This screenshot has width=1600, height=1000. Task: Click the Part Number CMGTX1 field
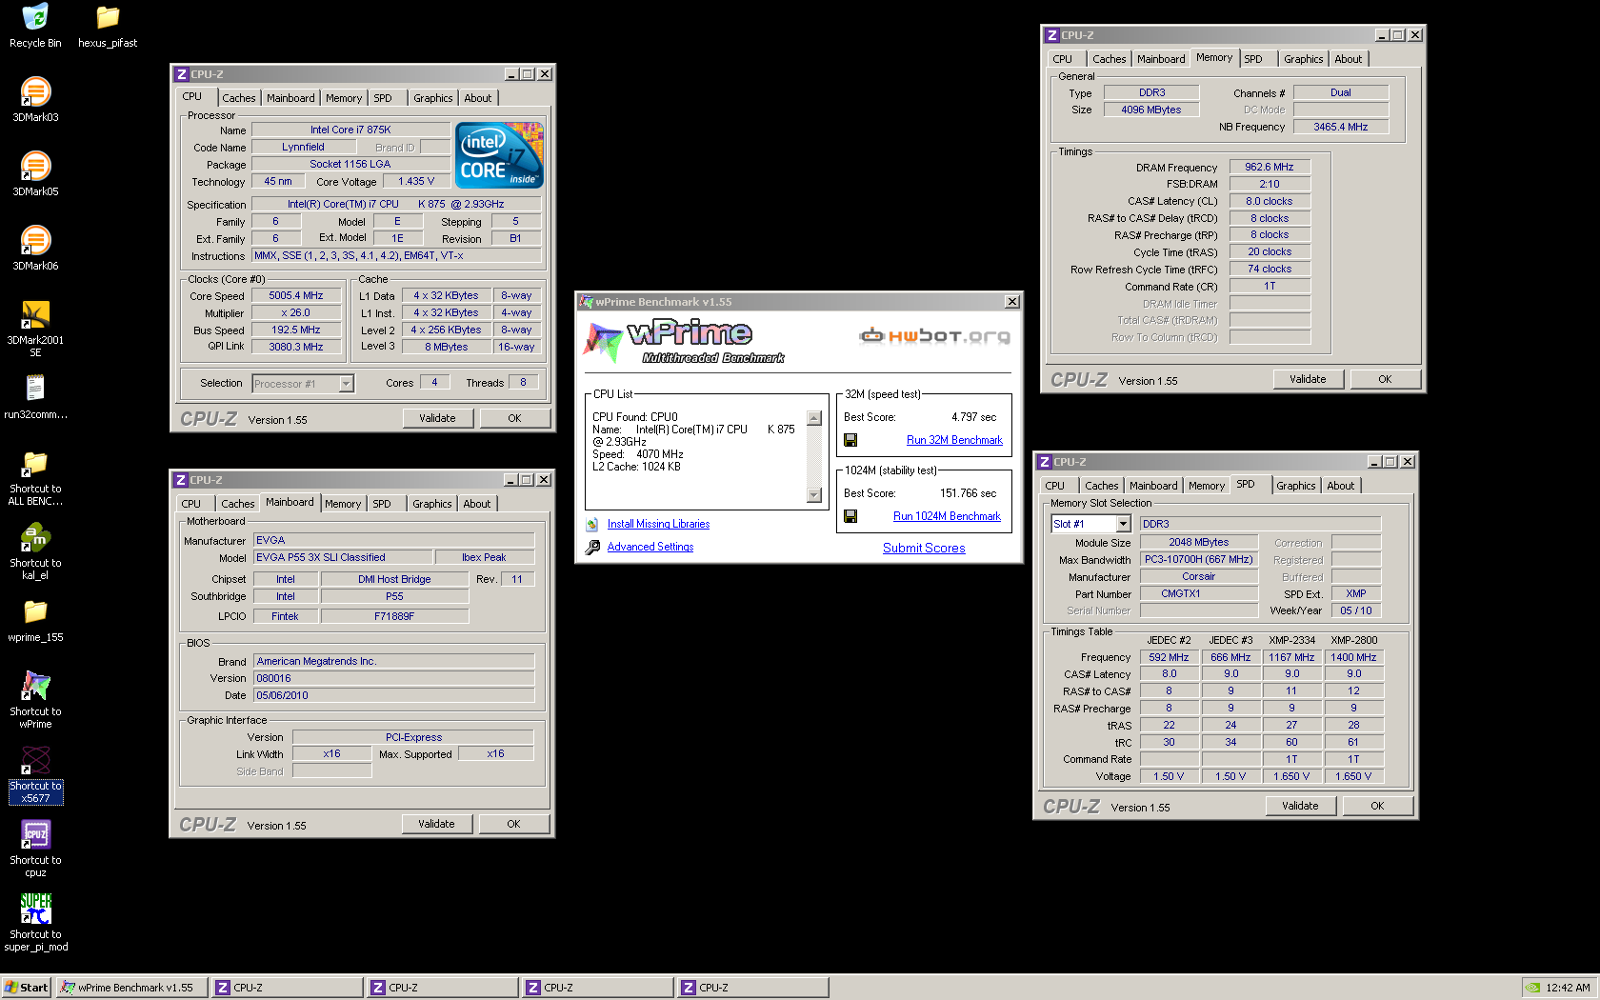click(x=1198, y=594)
